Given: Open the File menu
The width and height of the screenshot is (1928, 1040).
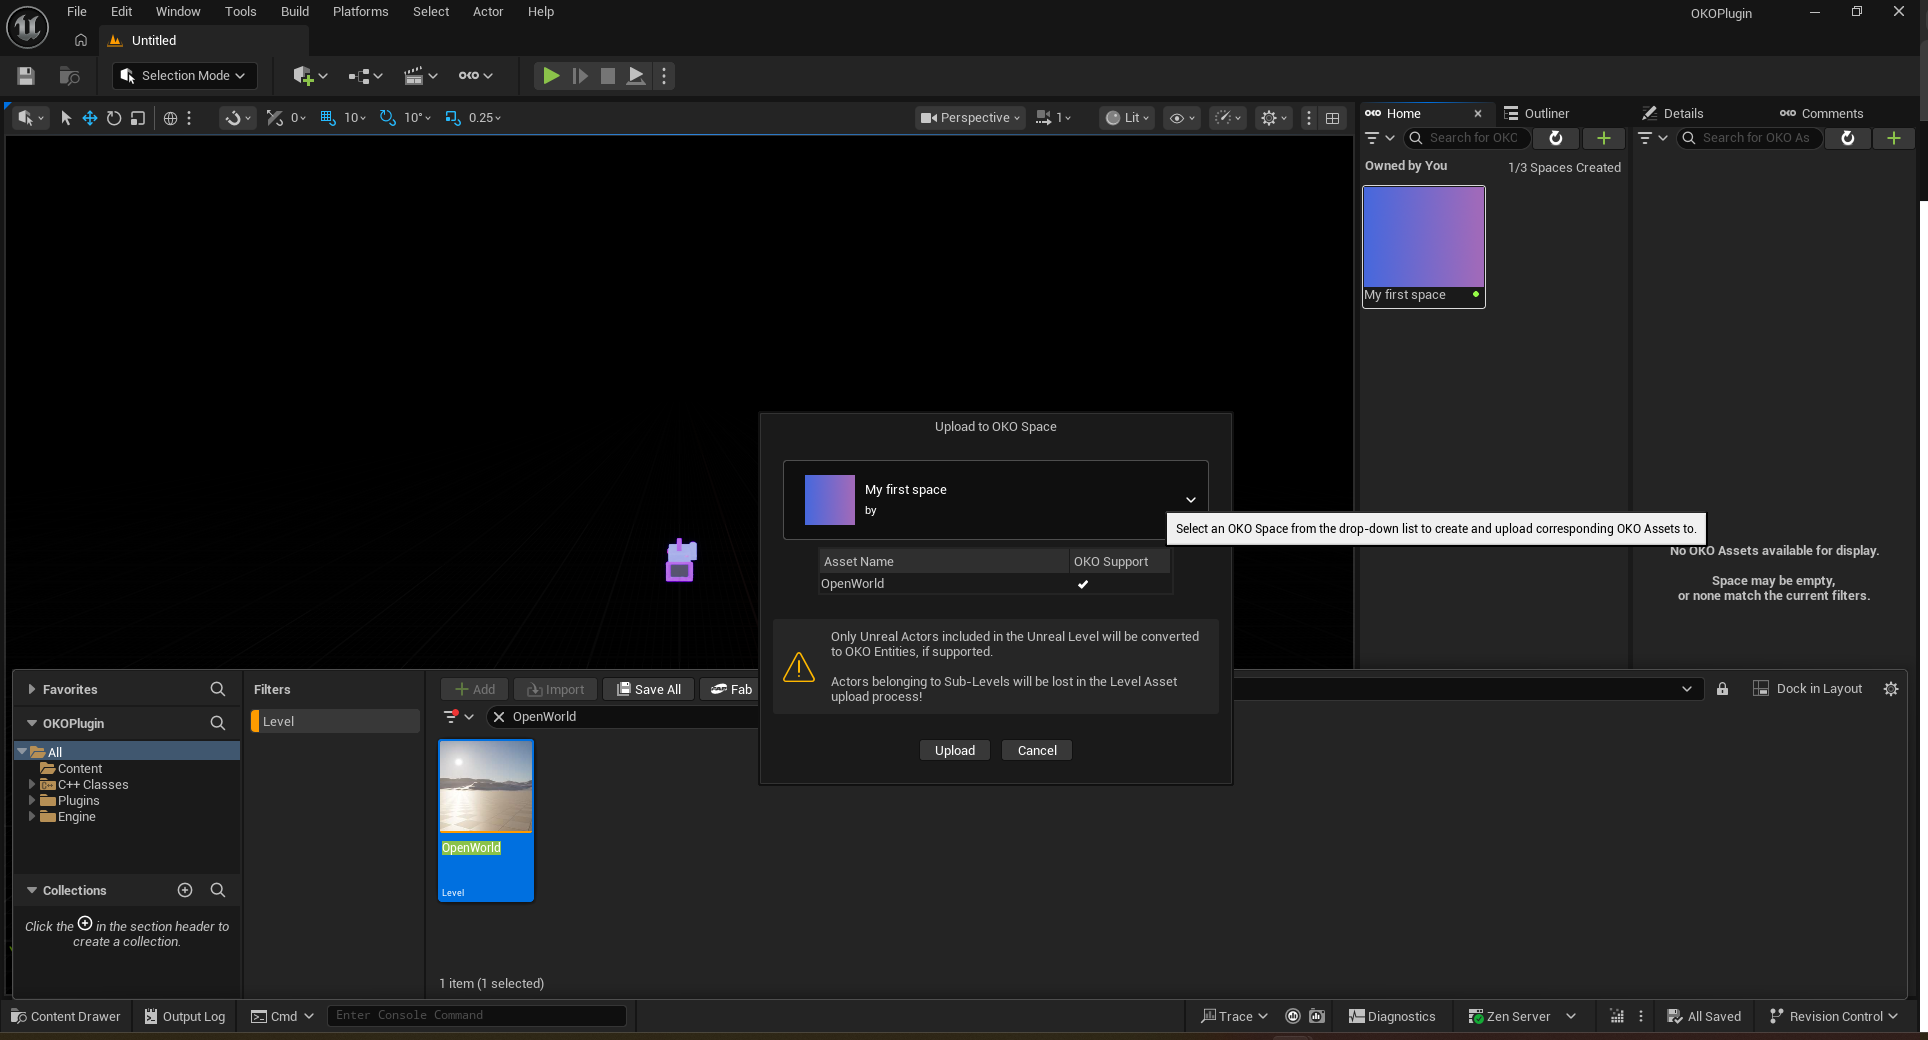Looking at the screenshot, I should [77, 12].
